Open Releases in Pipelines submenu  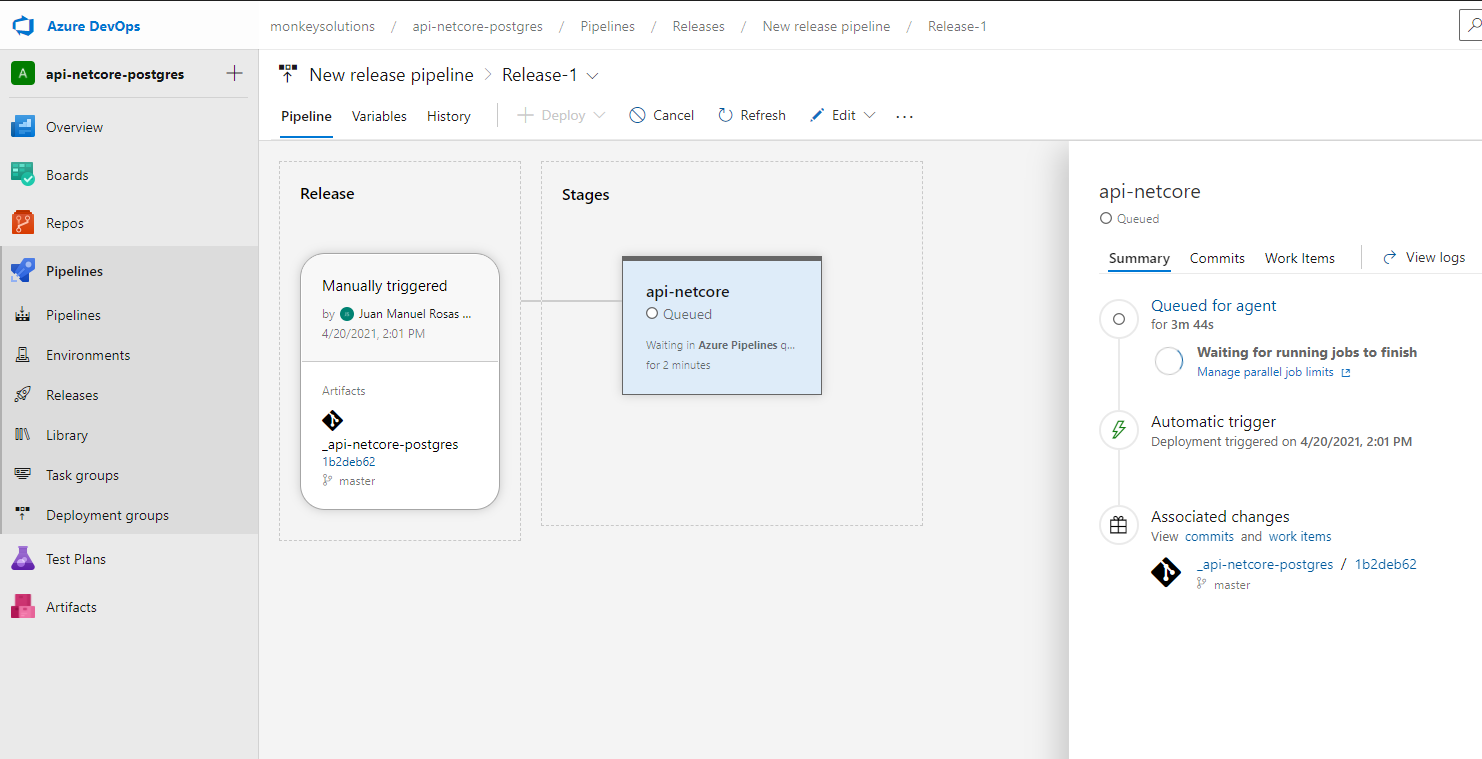[72, 395]
